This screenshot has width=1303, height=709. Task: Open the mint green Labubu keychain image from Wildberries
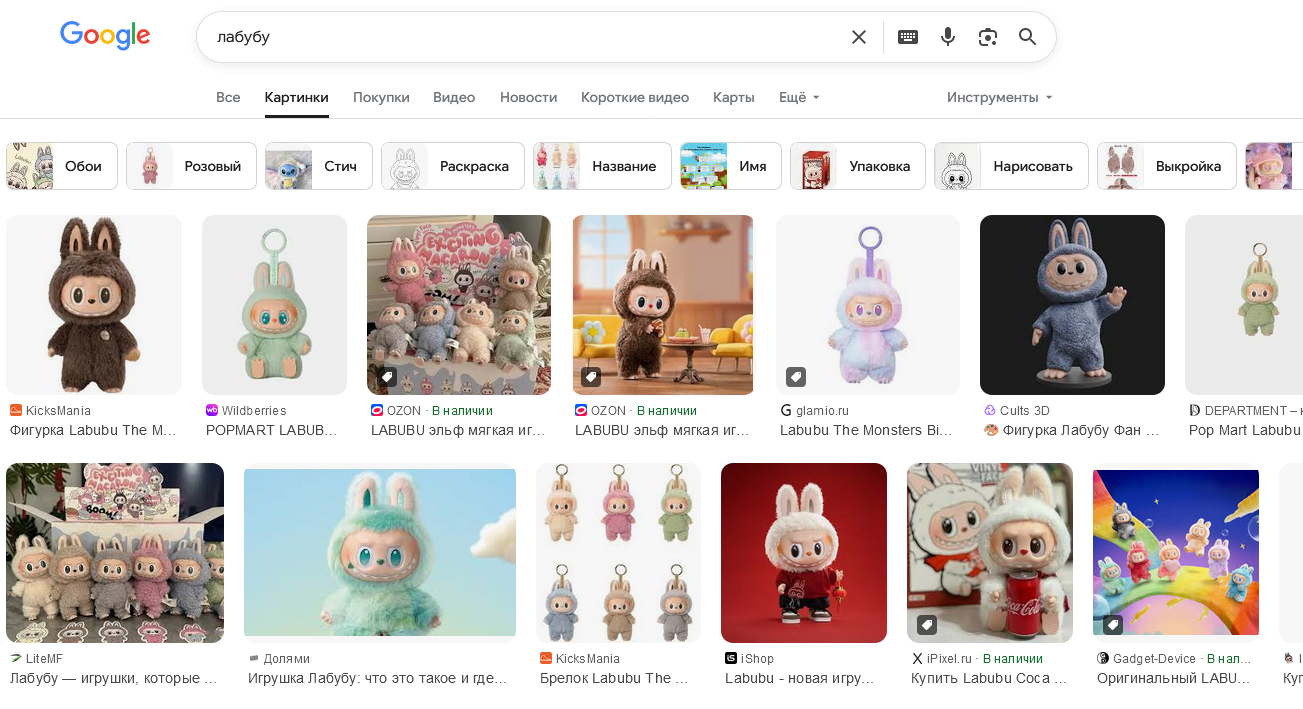[274, 305]
